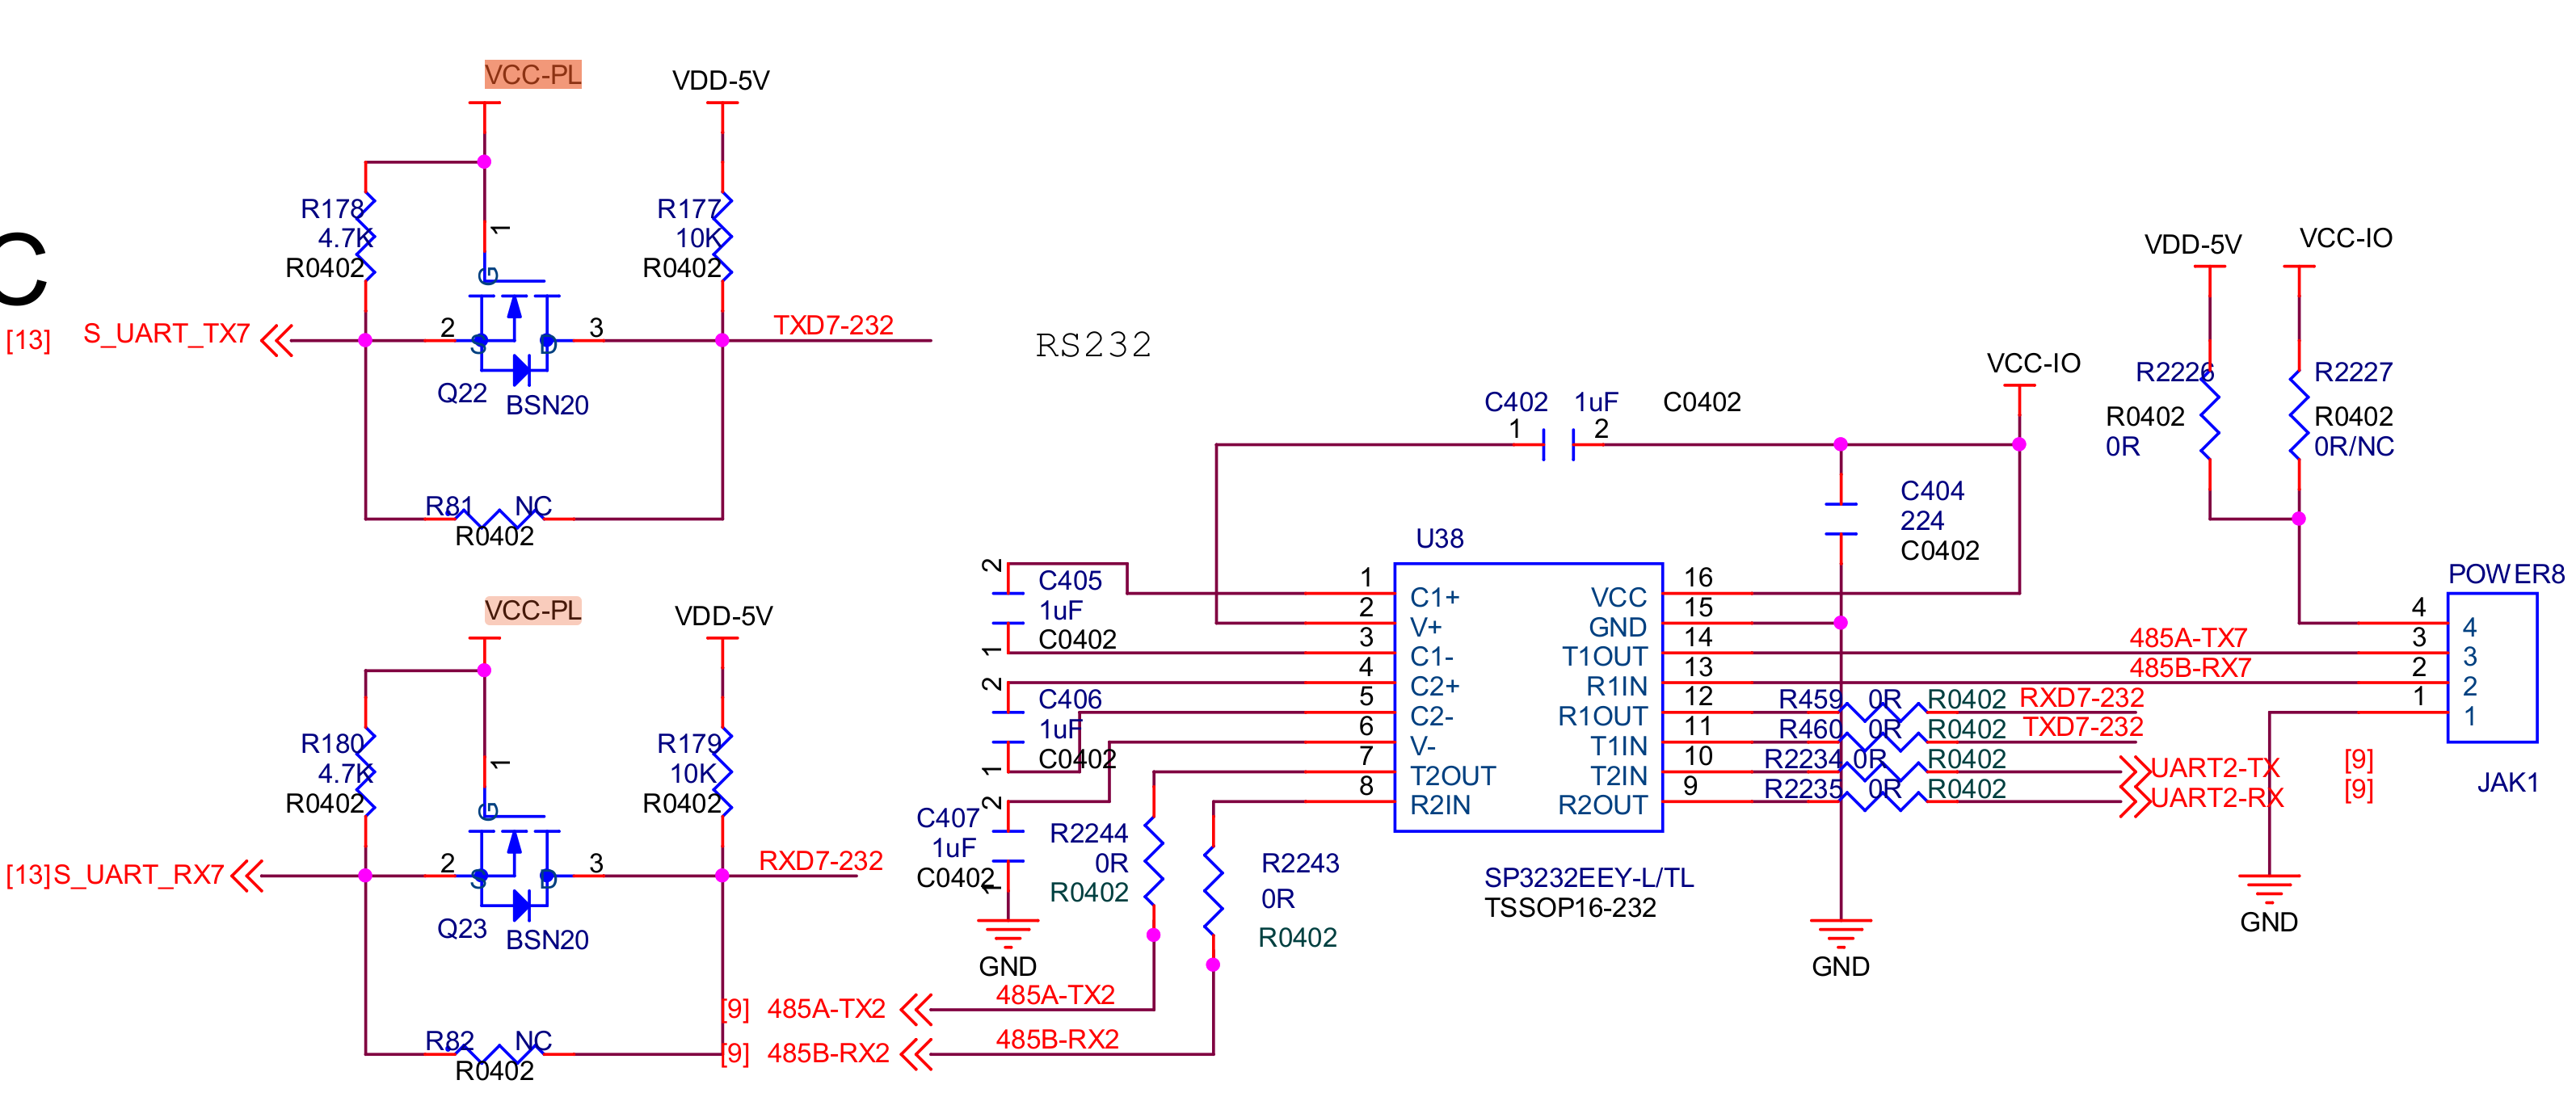
Task: Pick the R179 10K resistor symbol
Action: 723,772
